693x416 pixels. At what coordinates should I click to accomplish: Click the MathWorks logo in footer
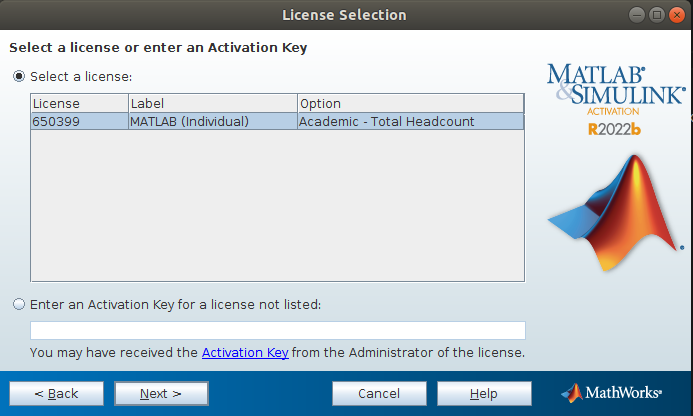click(612, 393)
